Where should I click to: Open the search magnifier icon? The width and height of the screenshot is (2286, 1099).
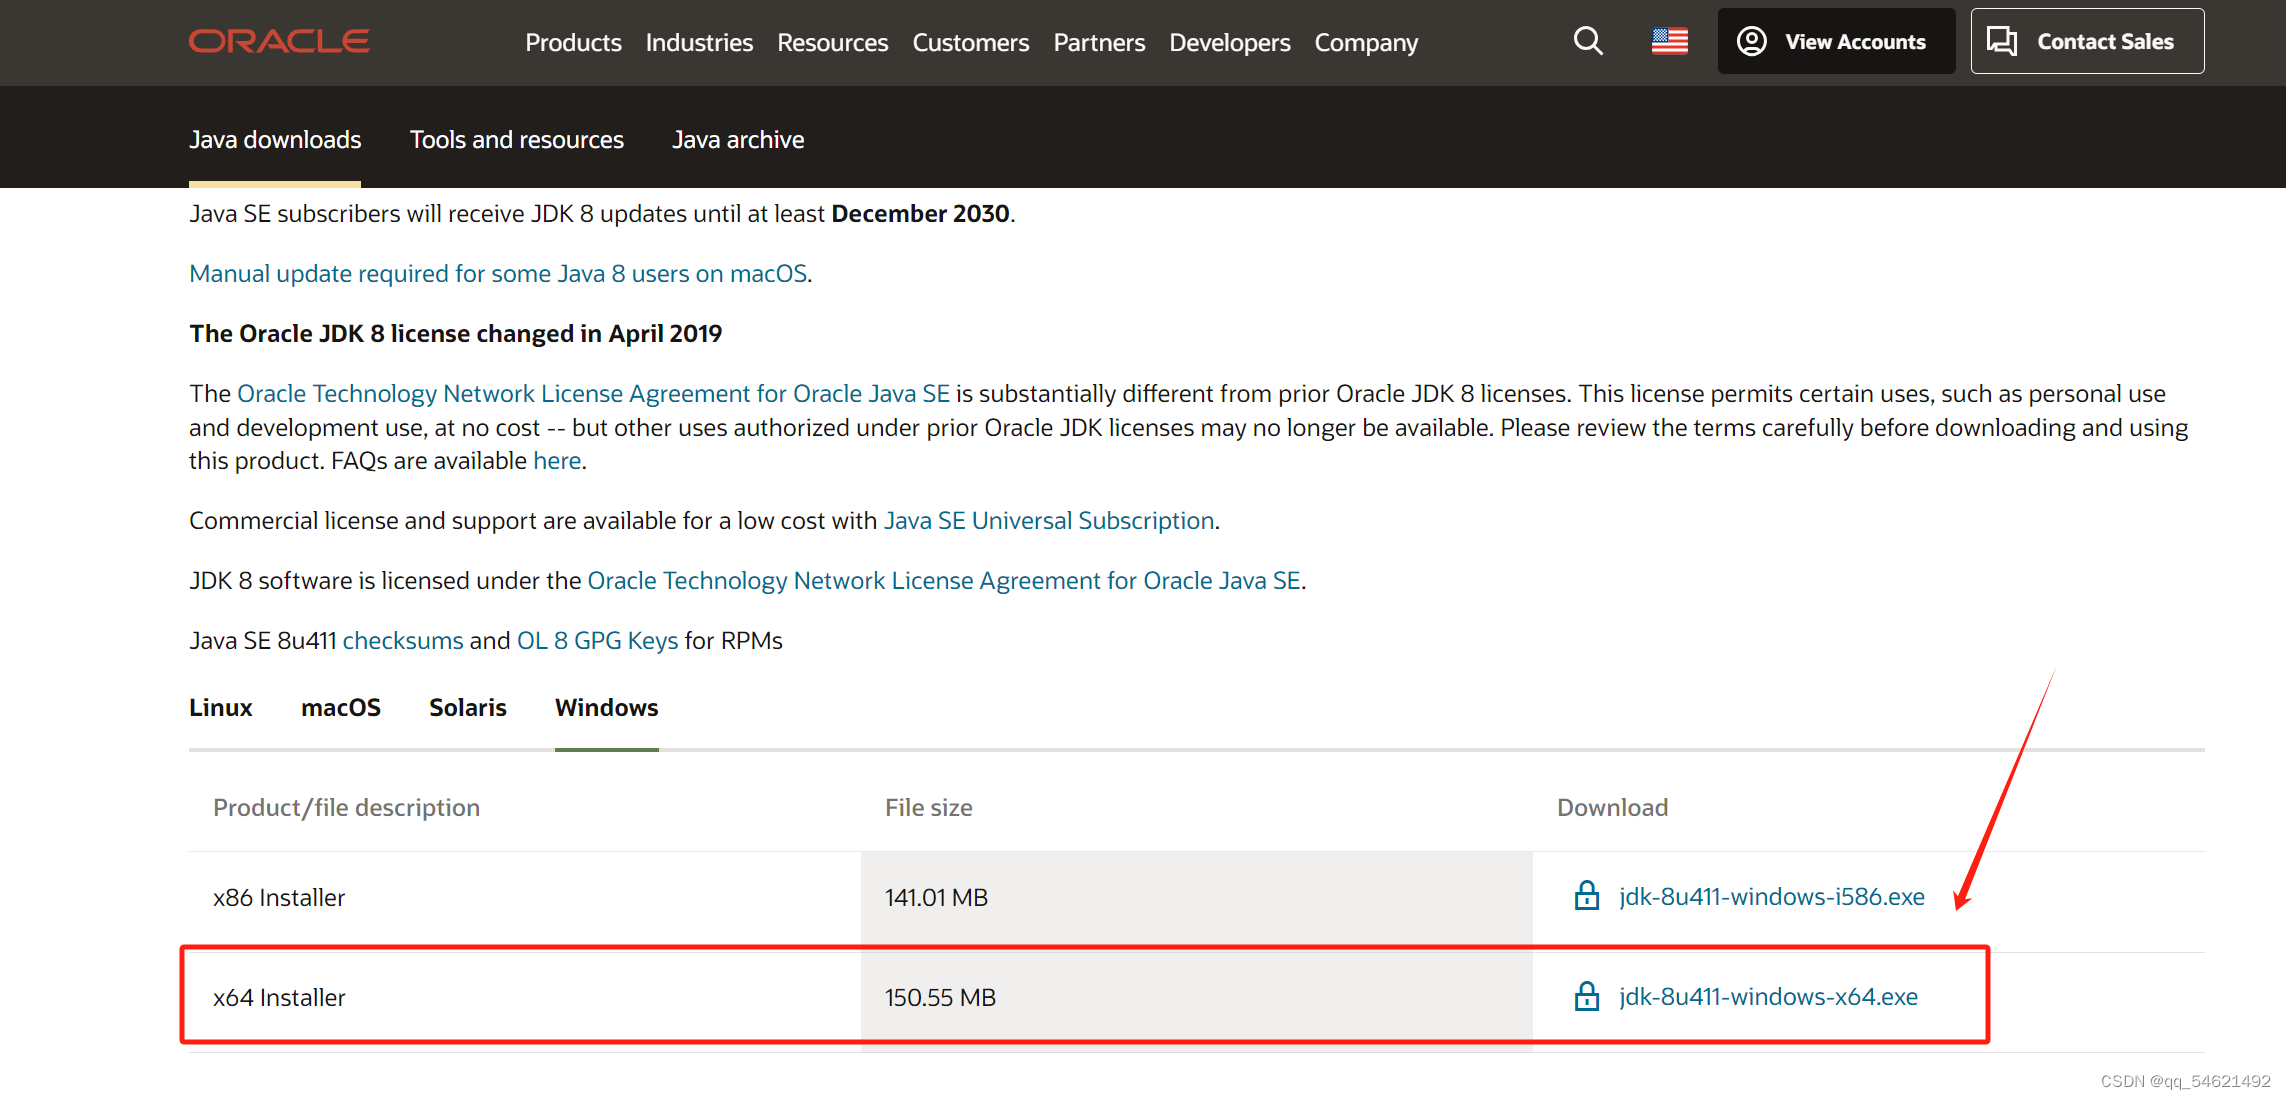[1588, 41]
